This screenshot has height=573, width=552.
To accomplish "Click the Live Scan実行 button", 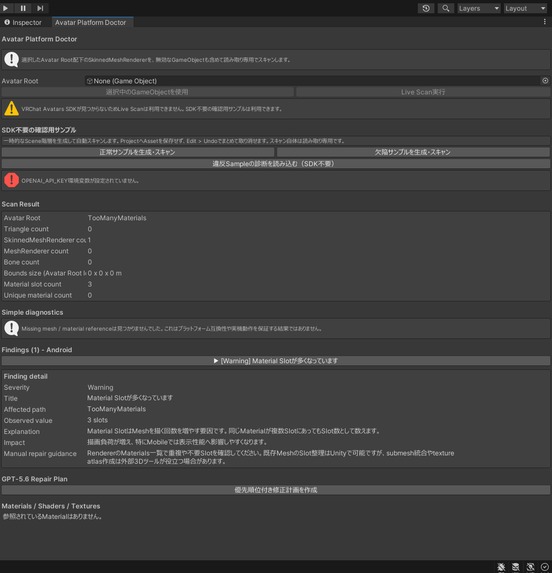I will pos(423,92).
